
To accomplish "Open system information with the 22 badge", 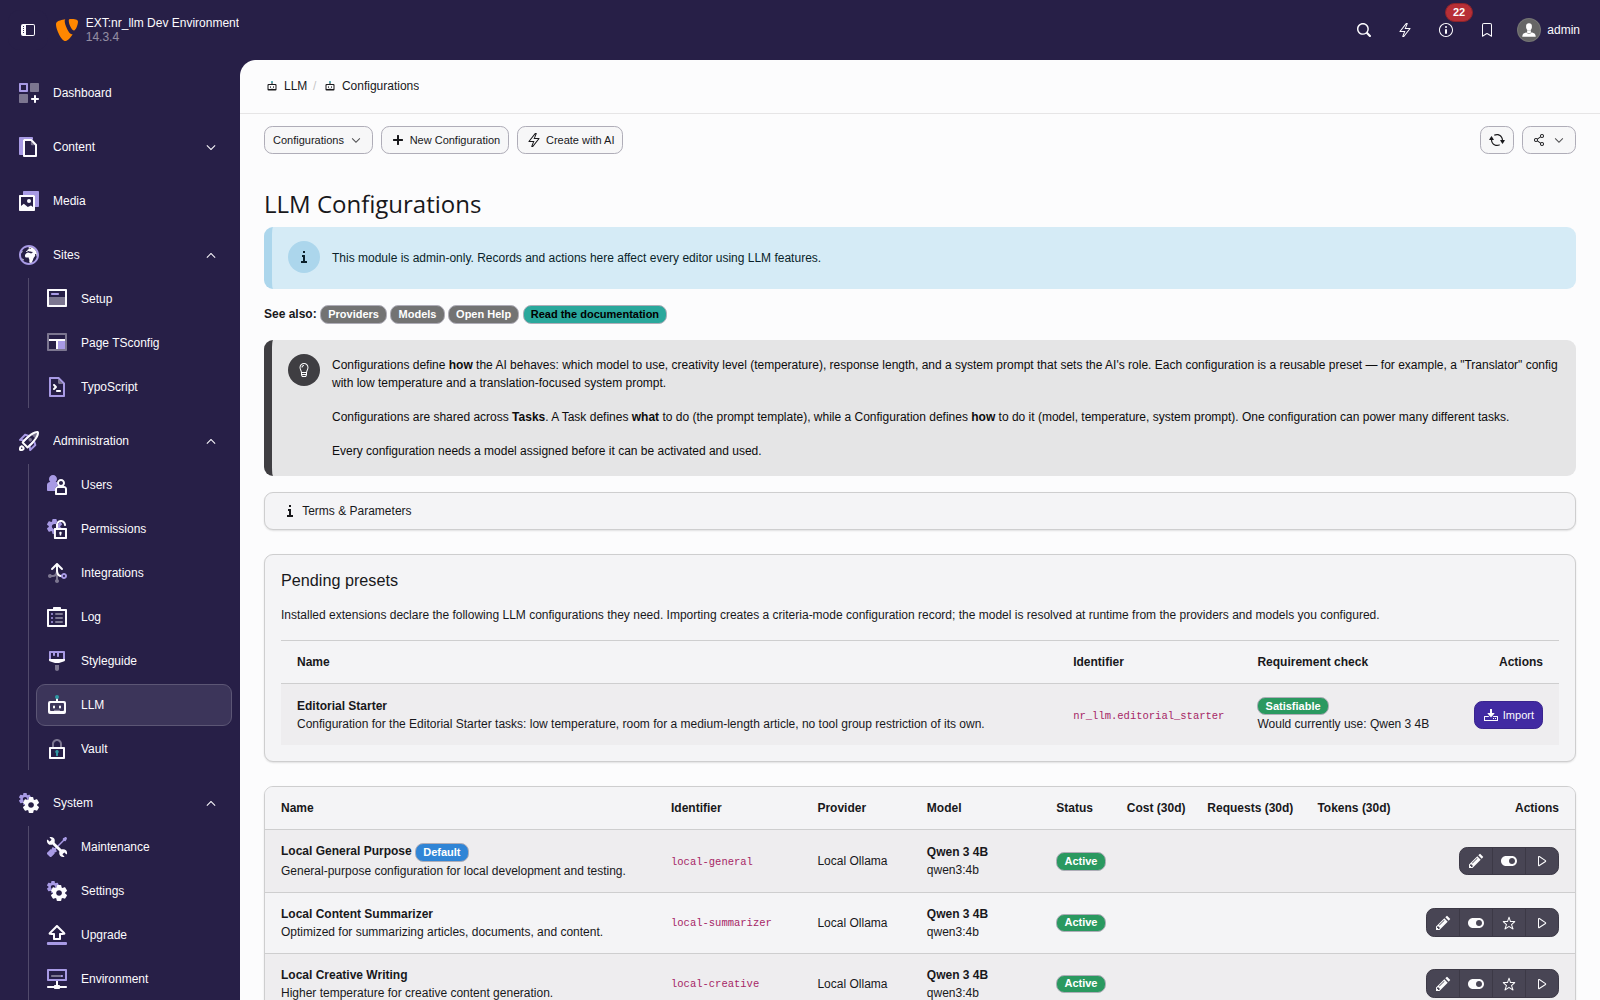I will coord(1446,30).
